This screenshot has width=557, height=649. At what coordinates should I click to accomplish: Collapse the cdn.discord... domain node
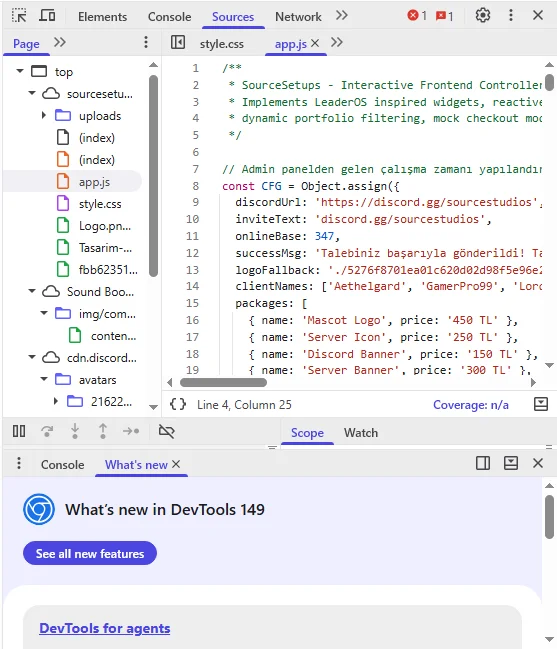[x=32, y=357]
